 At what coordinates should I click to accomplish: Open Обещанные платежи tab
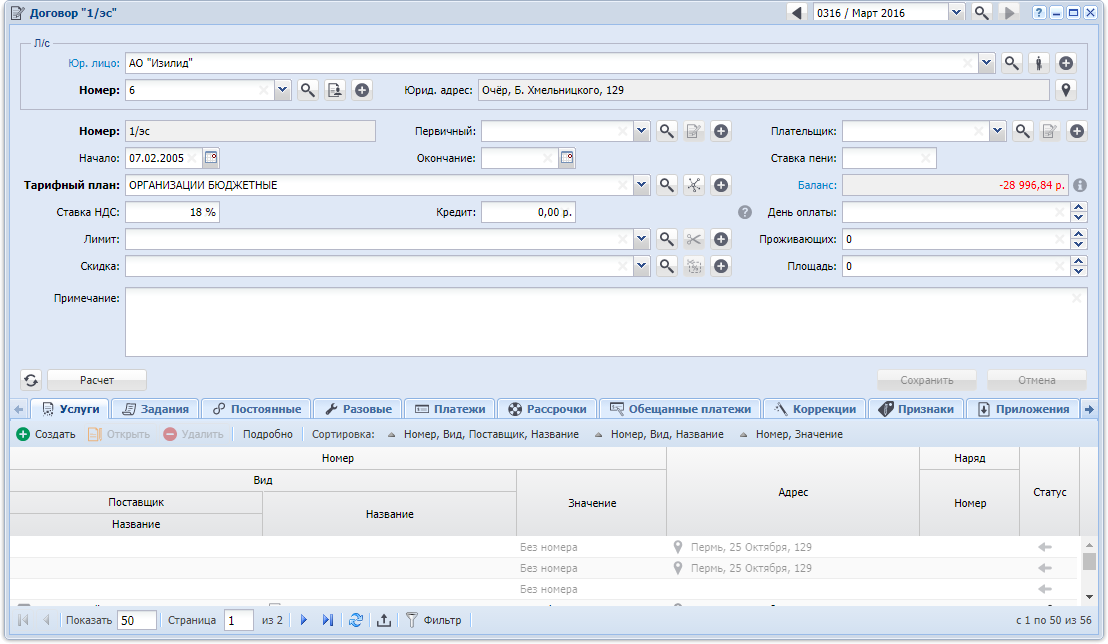(680, 409)
